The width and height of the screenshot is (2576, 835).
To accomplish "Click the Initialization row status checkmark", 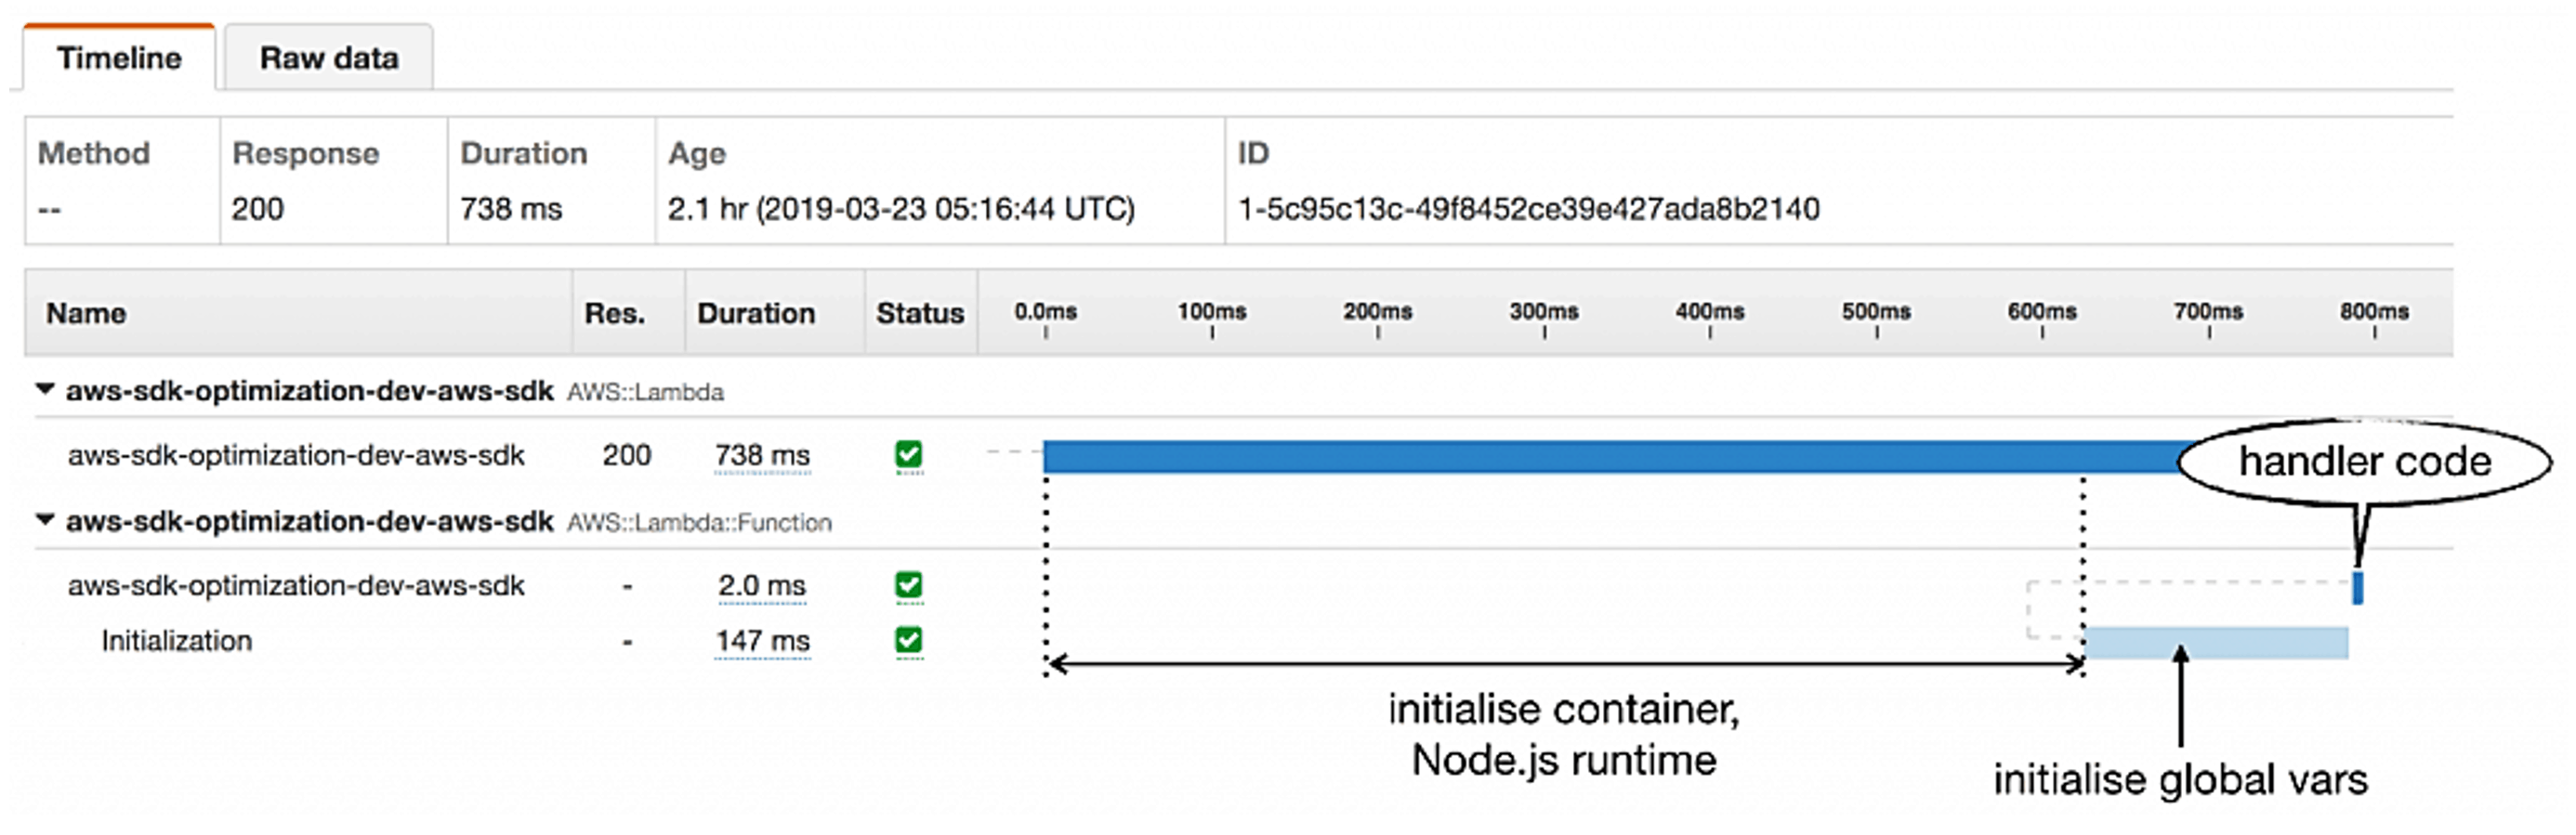I will pos(908,640).
